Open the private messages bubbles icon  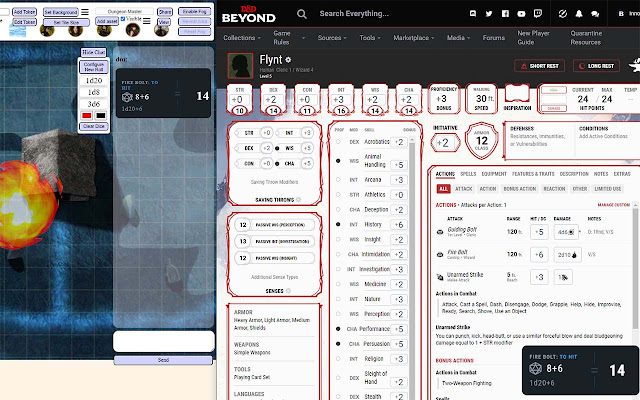click(x=595, y=14)
